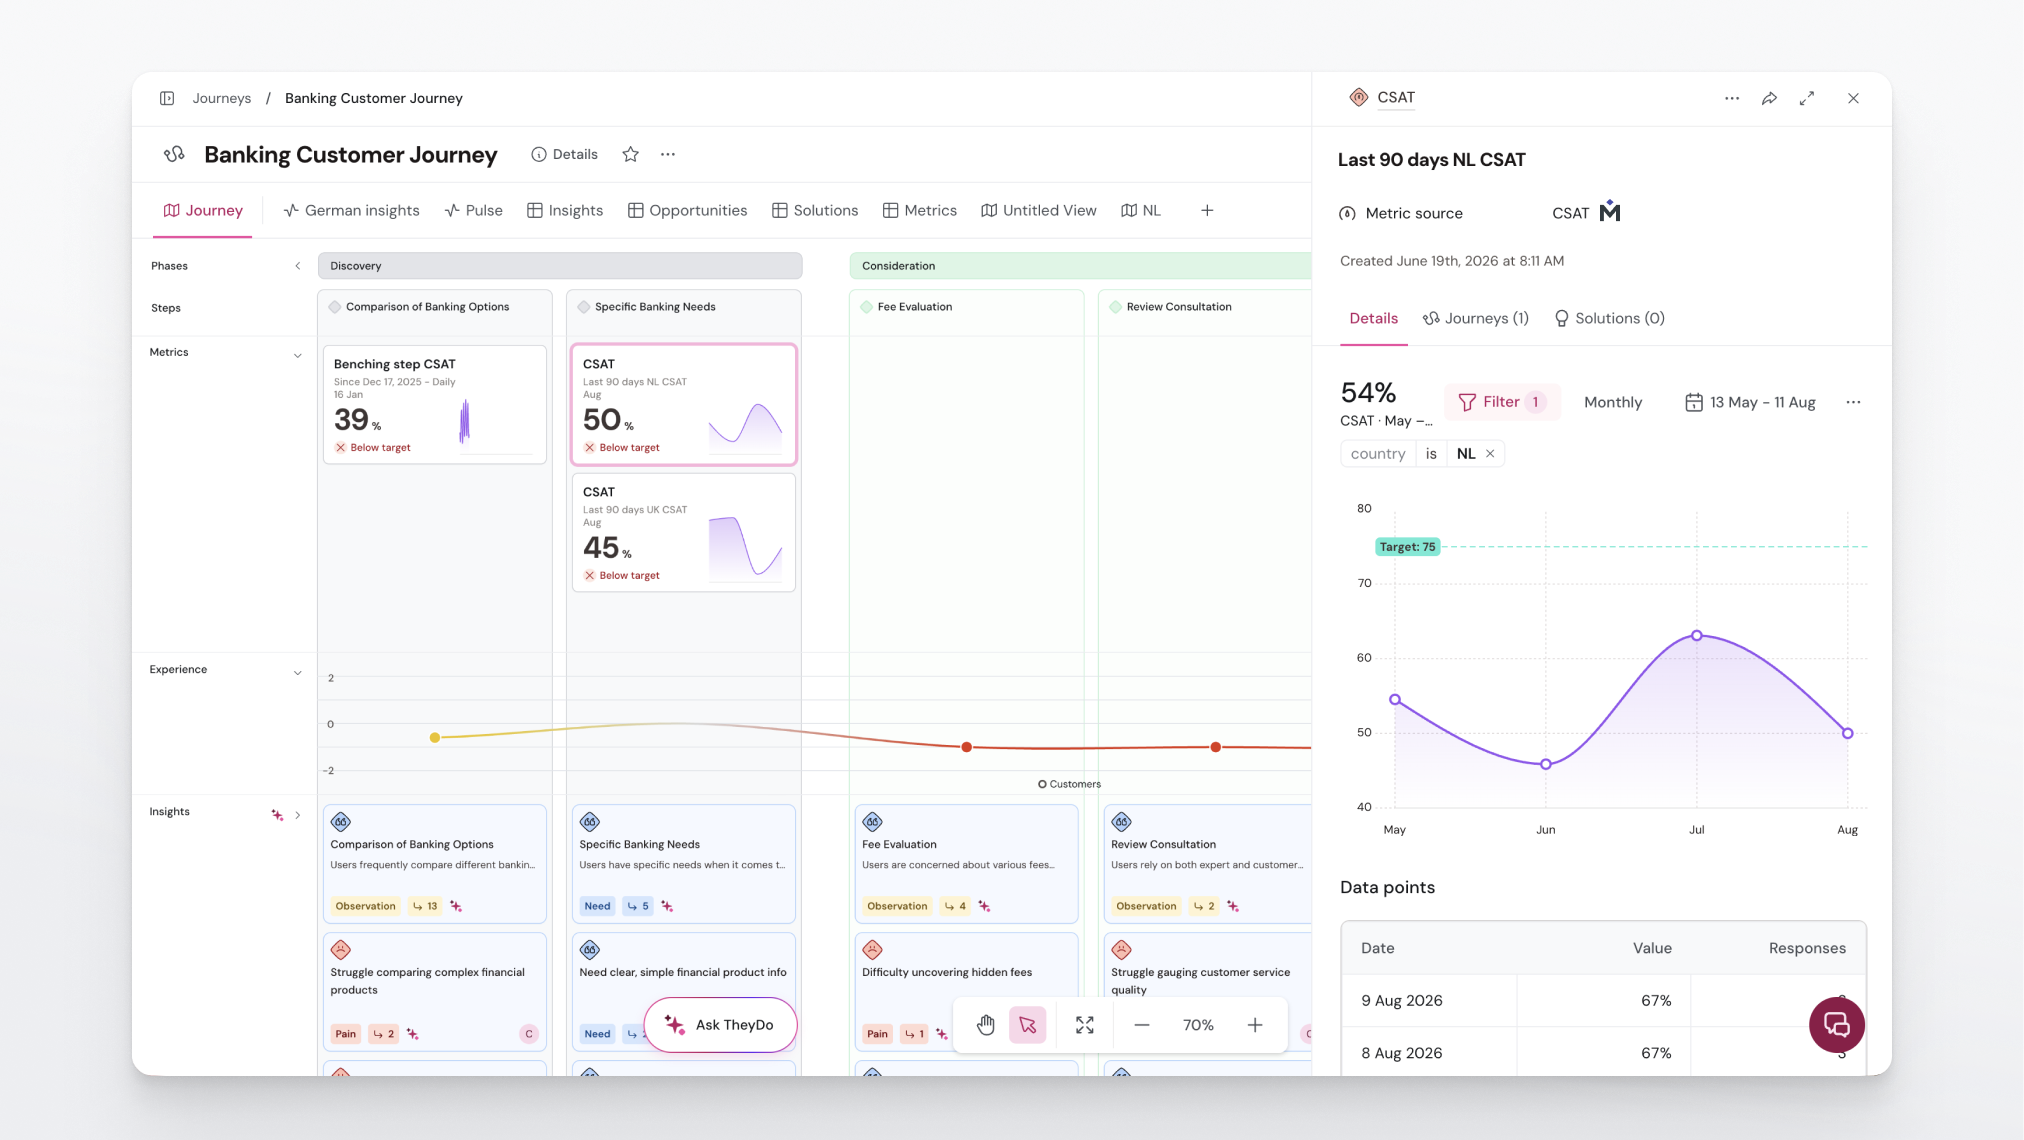Open chart more options ellipsis
This screenshot has width=2024, height=1140.
(1853, 402)
